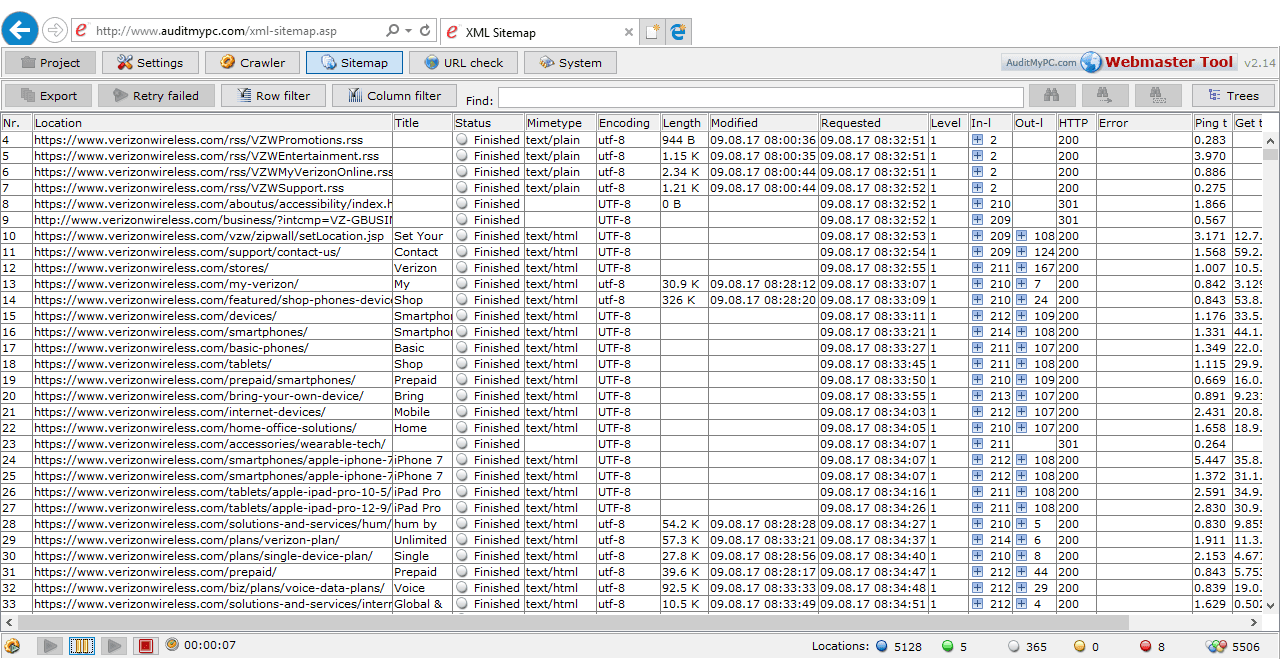This screenshot has width=1280, height=659.
Task: Click the elapsed time clock icon
Action: tap(172, 645)
